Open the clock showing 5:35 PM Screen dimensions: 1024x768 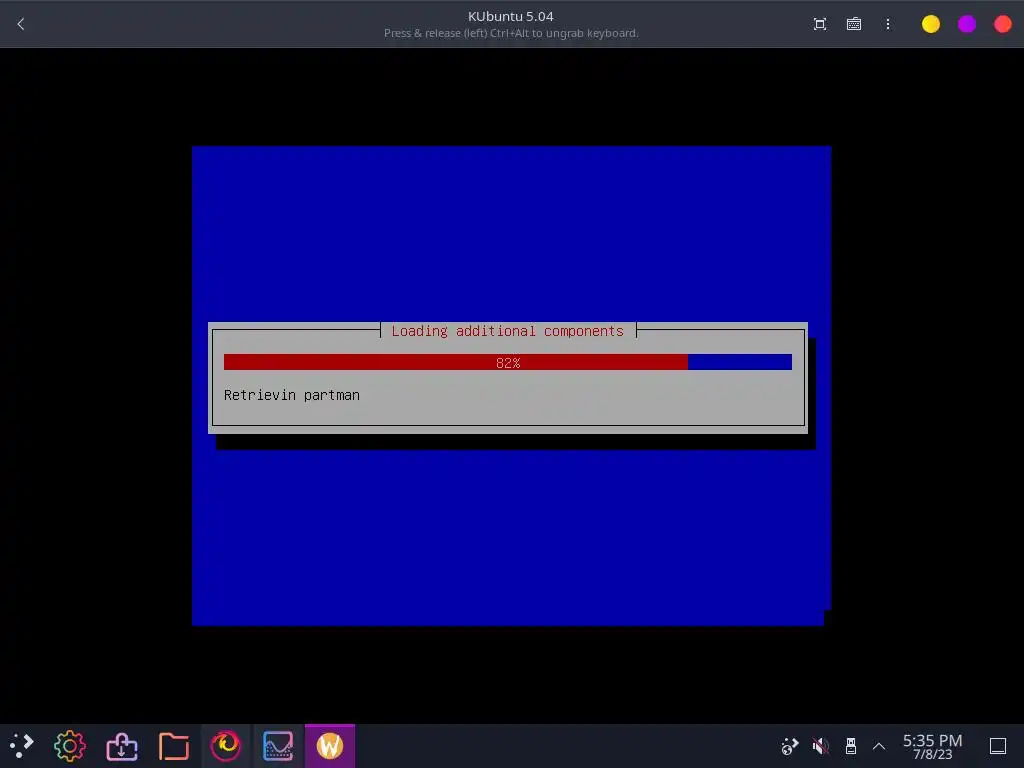click(x=932, y=746)
